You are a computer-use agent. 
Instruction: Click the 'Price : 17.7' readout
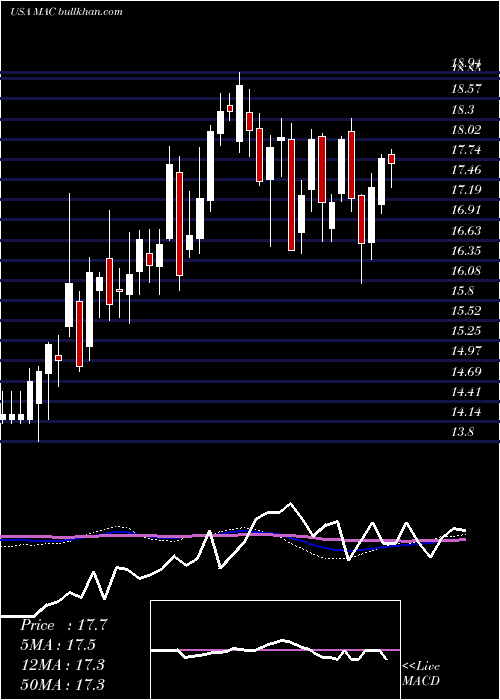click(x=64, y=625)
